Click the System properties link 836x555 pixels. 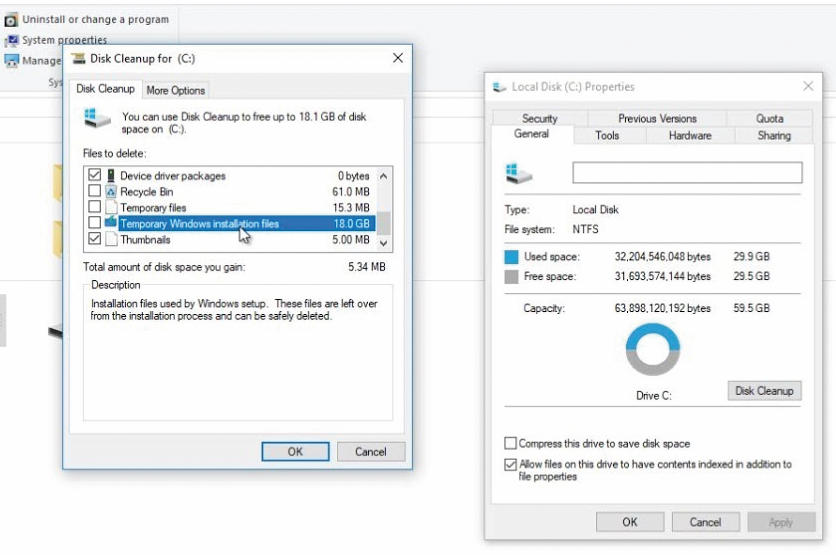(x=65, y=40)
